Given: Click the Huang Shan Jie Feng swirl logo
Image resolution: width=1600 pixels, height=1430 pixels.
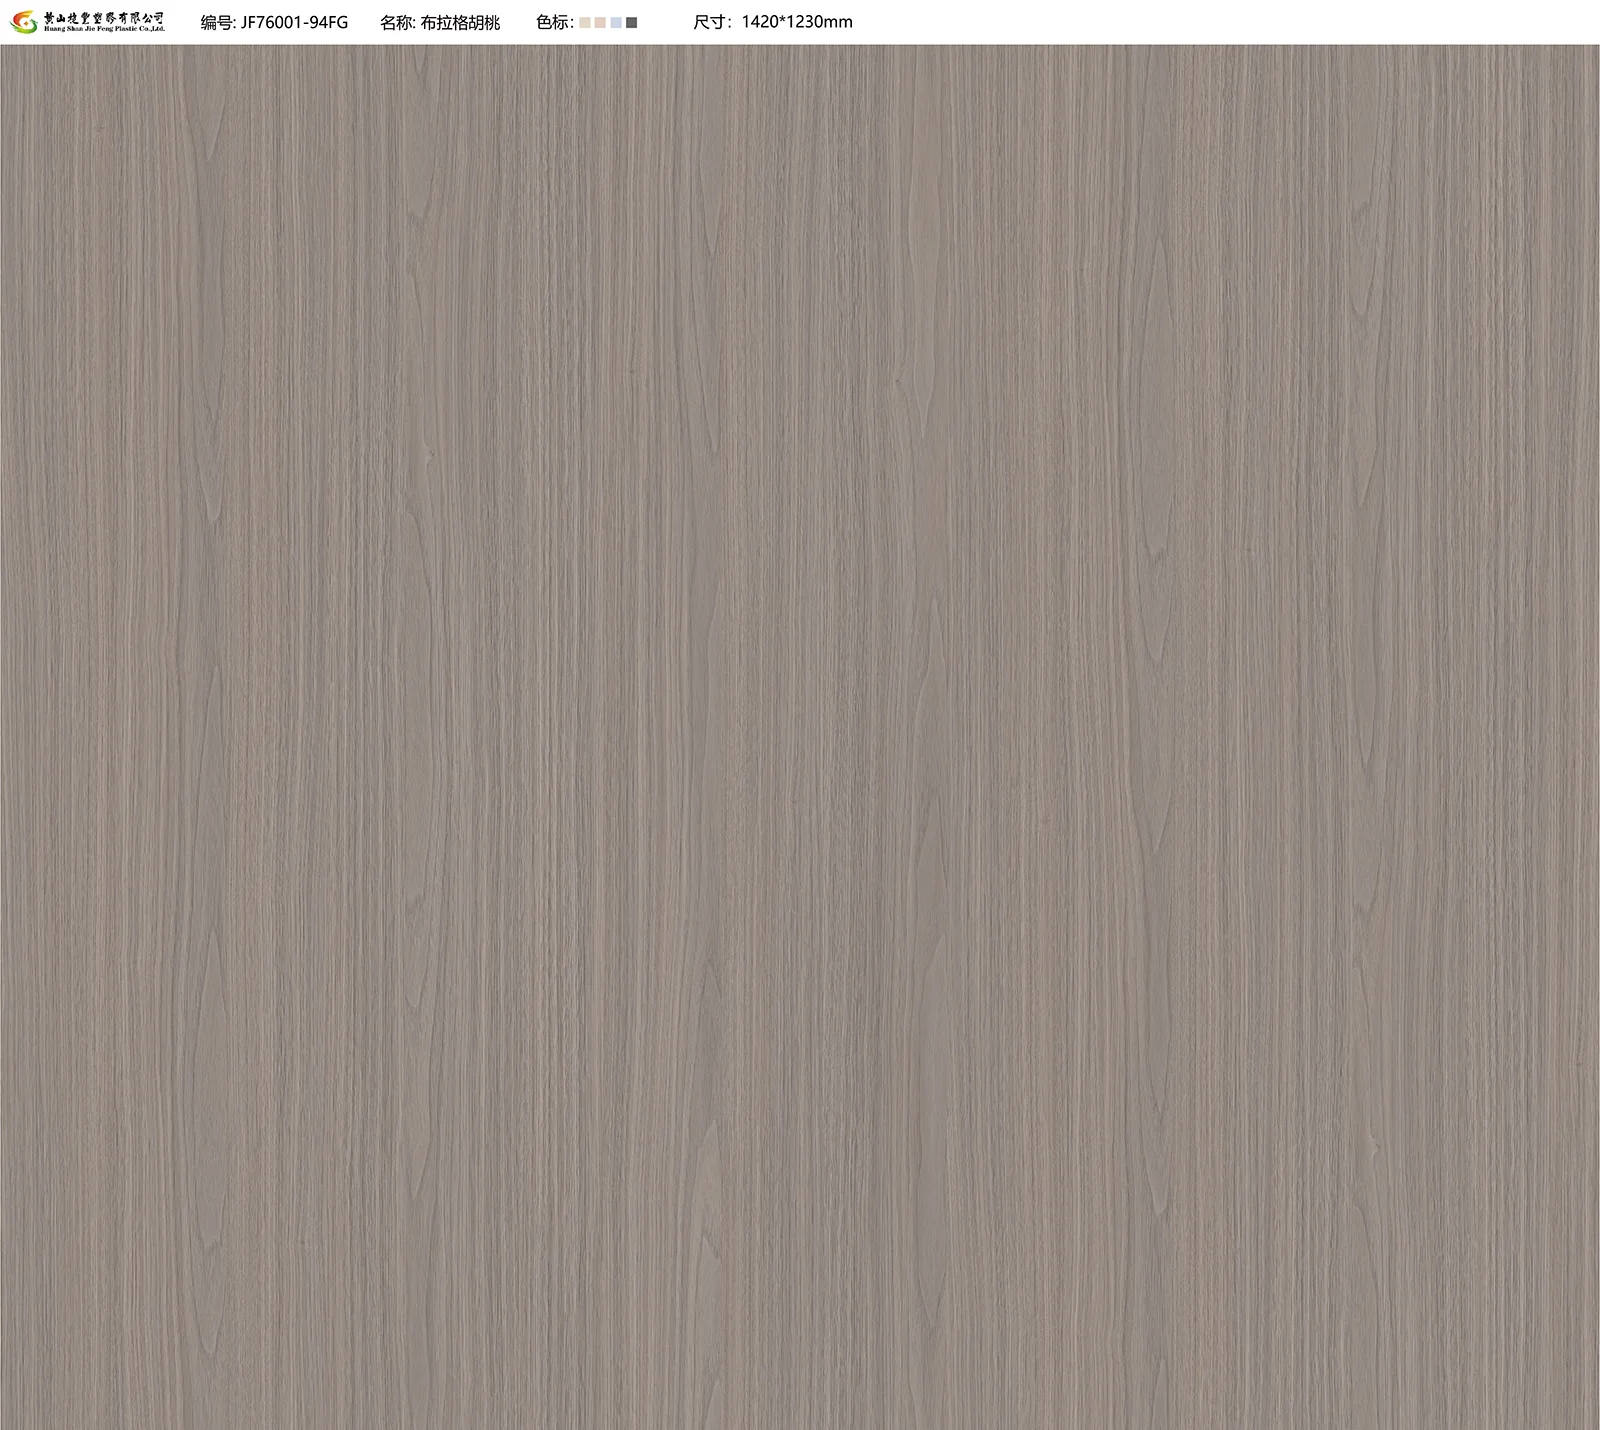Looking at the screenshot, I should (24, 22).
